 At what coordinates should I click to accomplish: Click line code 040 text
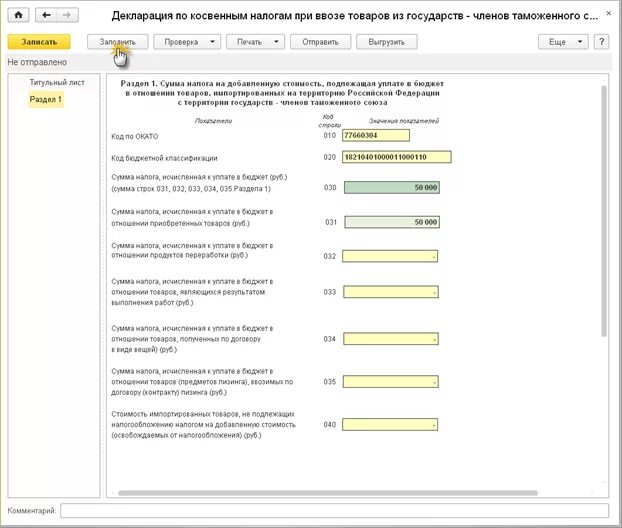(330, 424)
